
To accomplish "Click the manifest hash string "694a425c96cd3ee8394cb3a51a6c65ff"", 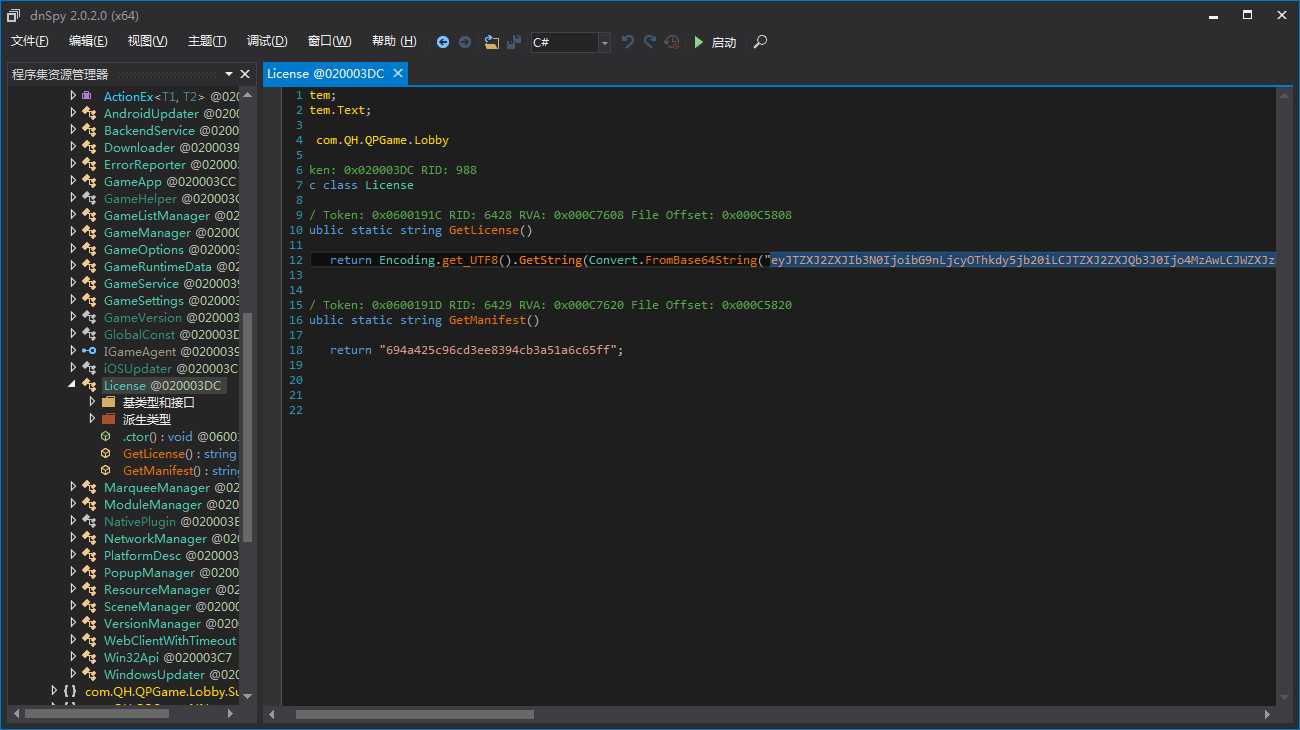I will pos(498,350).
